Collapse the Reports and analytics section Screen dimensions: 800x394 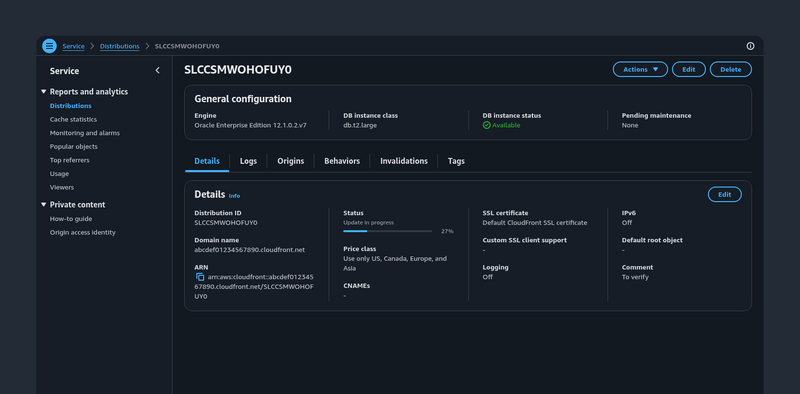click(43, 92)
